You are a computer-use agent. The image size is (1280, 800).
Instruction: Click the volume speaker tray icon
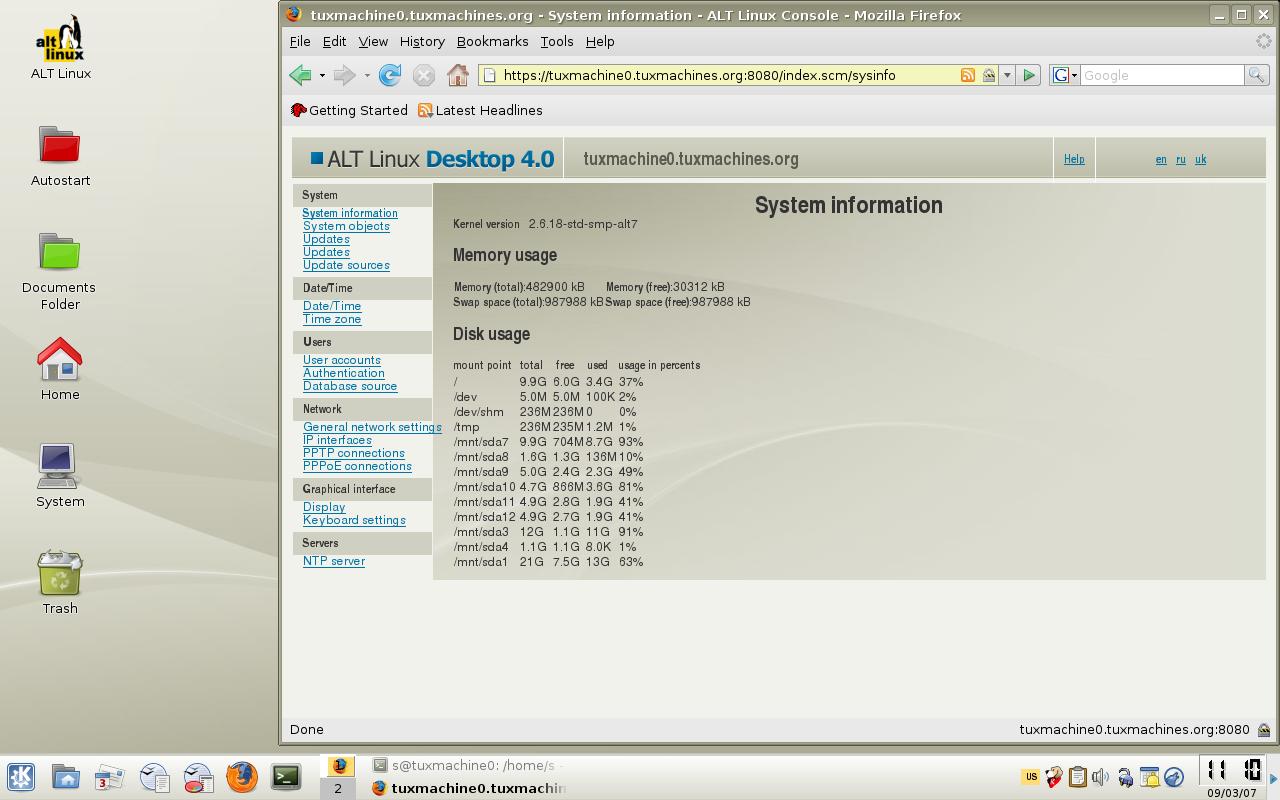pos(1101,777)
